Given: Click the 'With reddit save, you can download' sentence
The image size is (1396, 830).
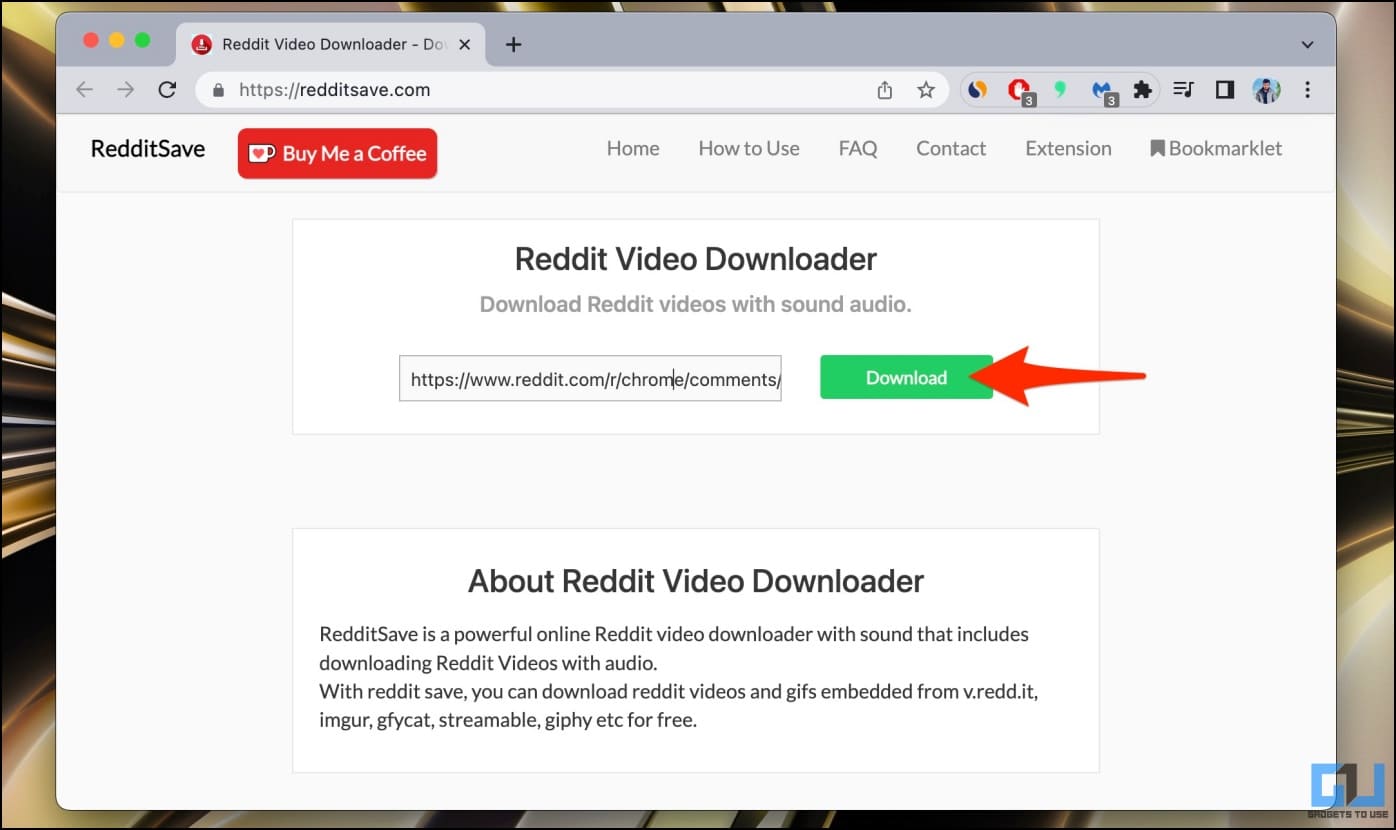Looking at the screenshot, I should point(678,705).
